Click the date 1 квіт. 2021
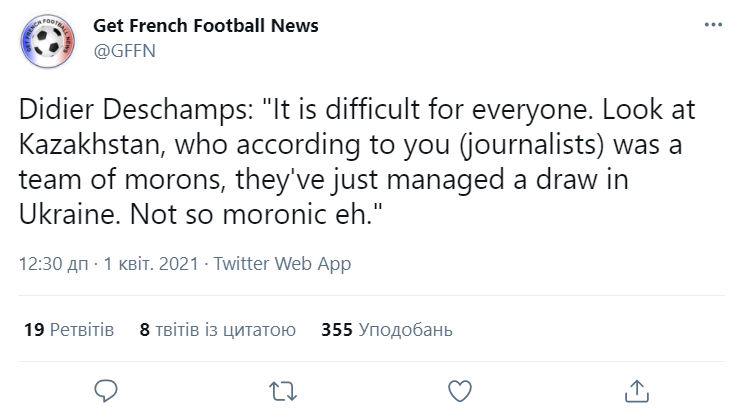This screenshot has height=418, width=741. click(151, 264)
